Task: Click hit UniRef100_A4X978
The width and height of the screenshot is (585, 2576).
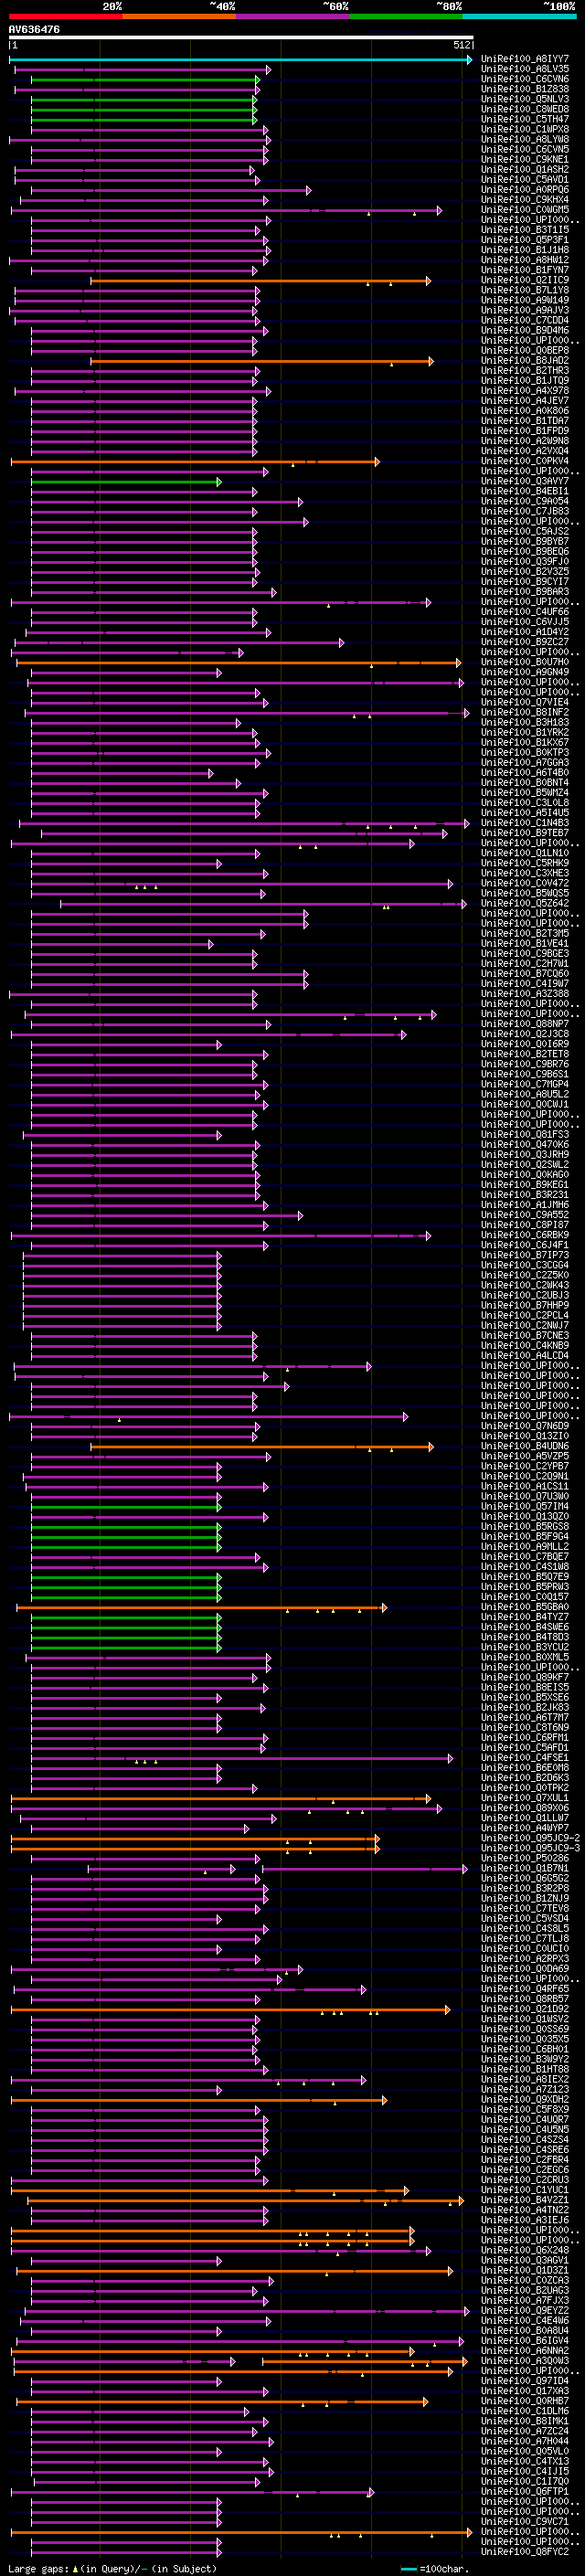Action: point(525,390)
